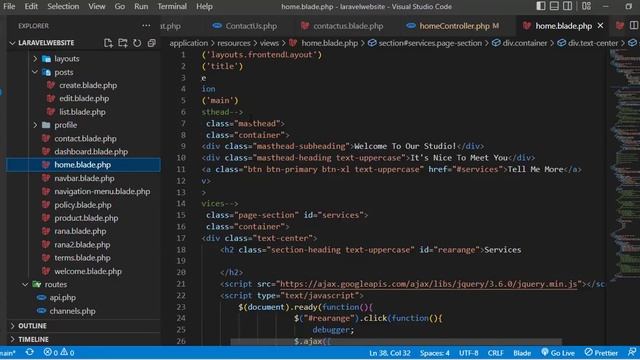Open rana.blade.php file
Image resolution: width=640 pixels, height=360 pixels.
tap(80, 231)
